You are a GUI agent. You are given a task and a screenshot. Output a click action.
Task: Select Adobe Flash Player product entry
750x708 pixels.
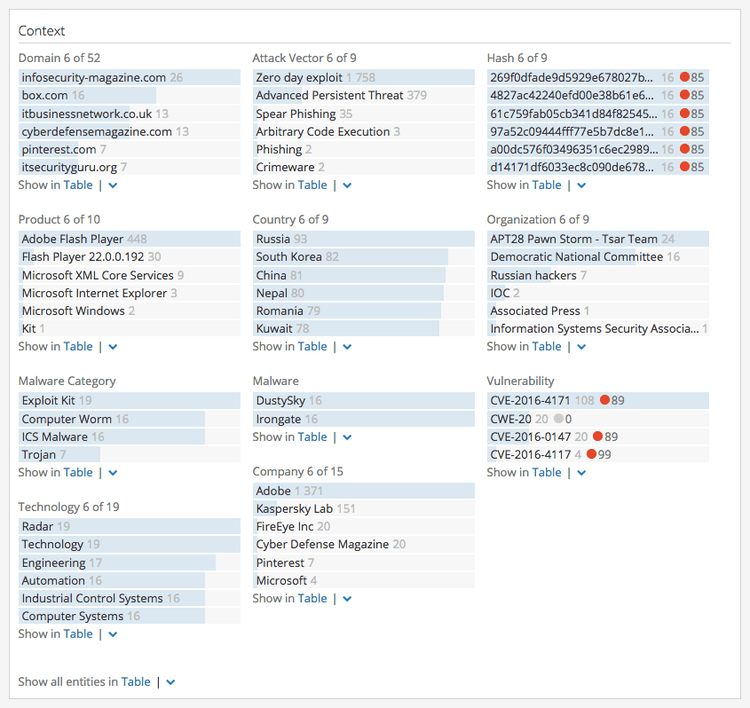point(72,239)
